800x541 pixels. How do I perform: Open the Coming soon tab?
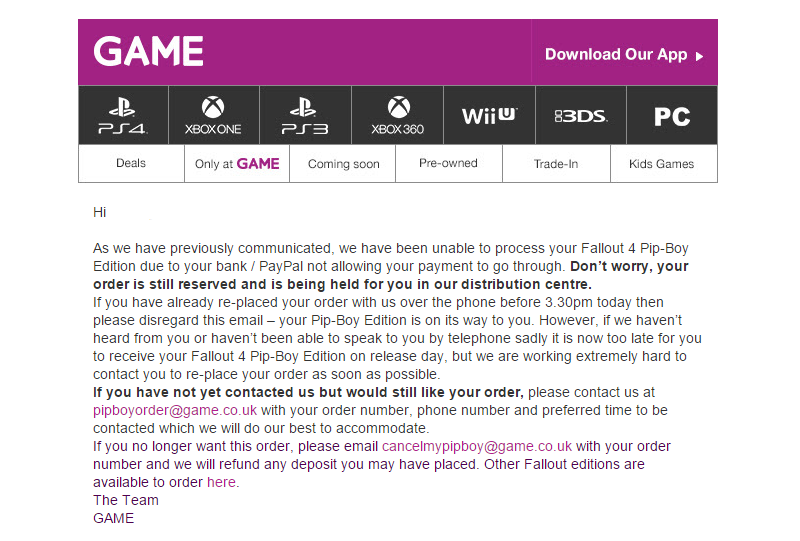point(343,163)
